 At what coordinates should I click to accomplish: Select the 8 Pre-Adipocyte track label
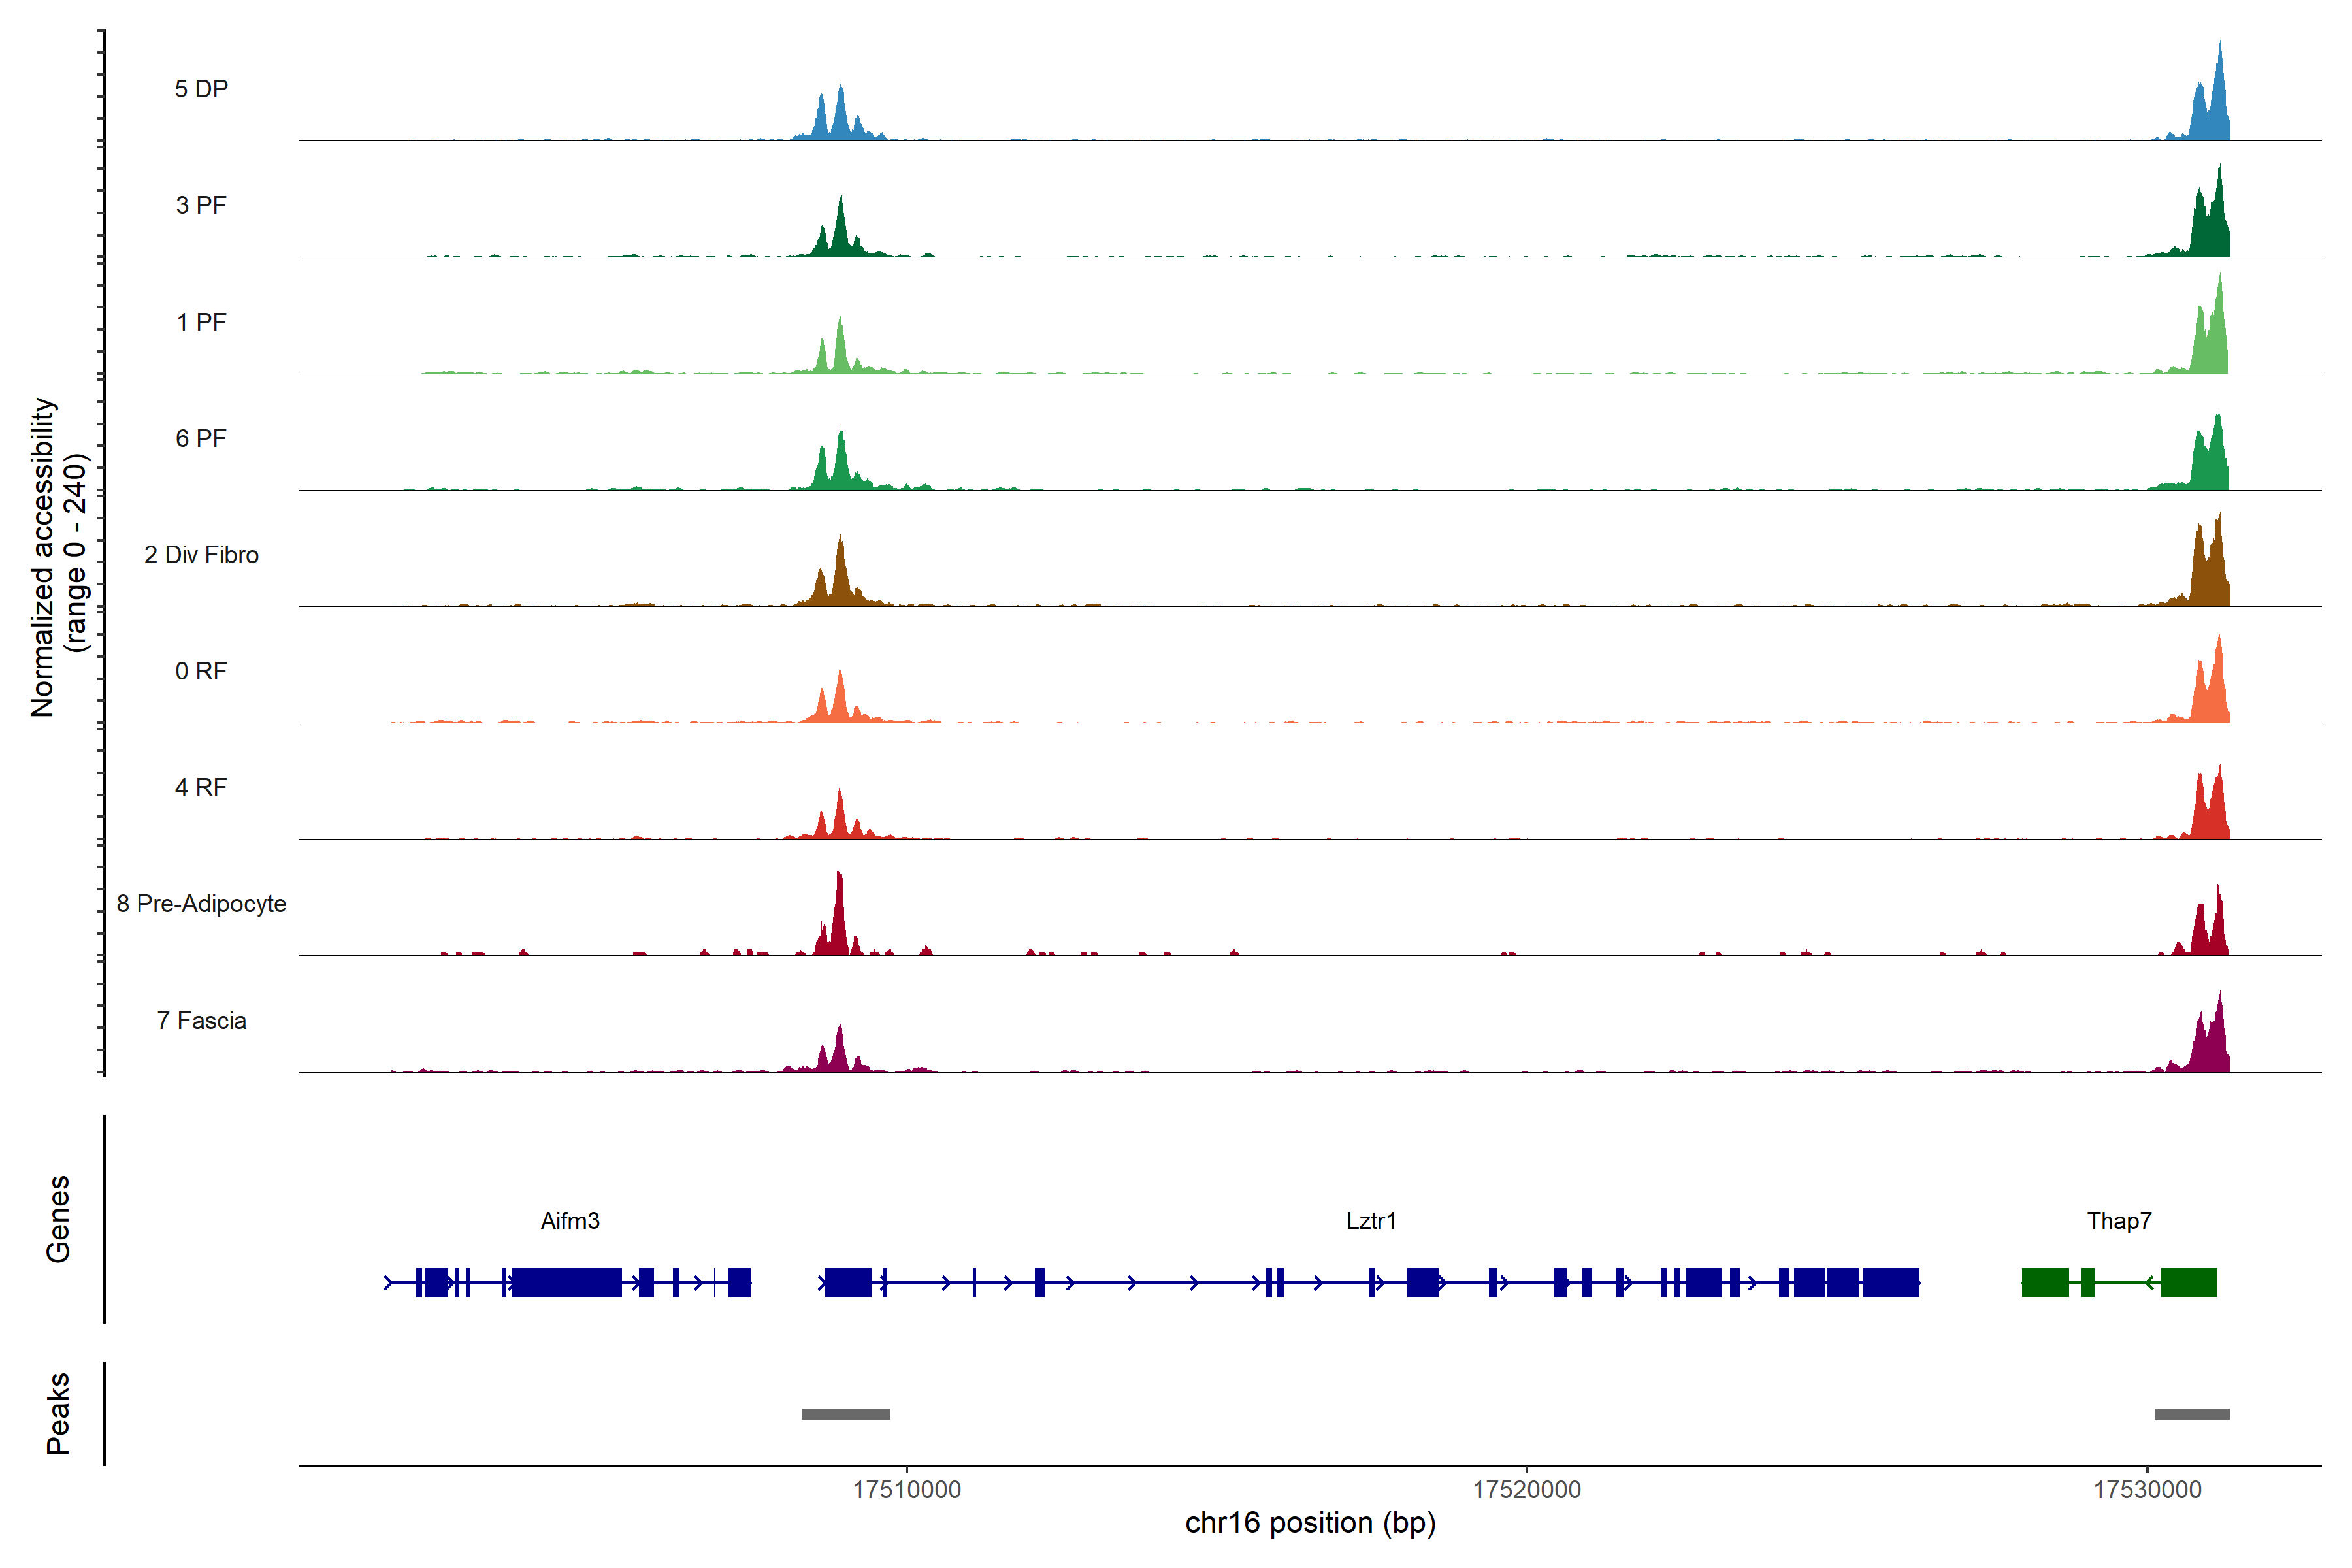pyautogui.click(x=201, y=904)
